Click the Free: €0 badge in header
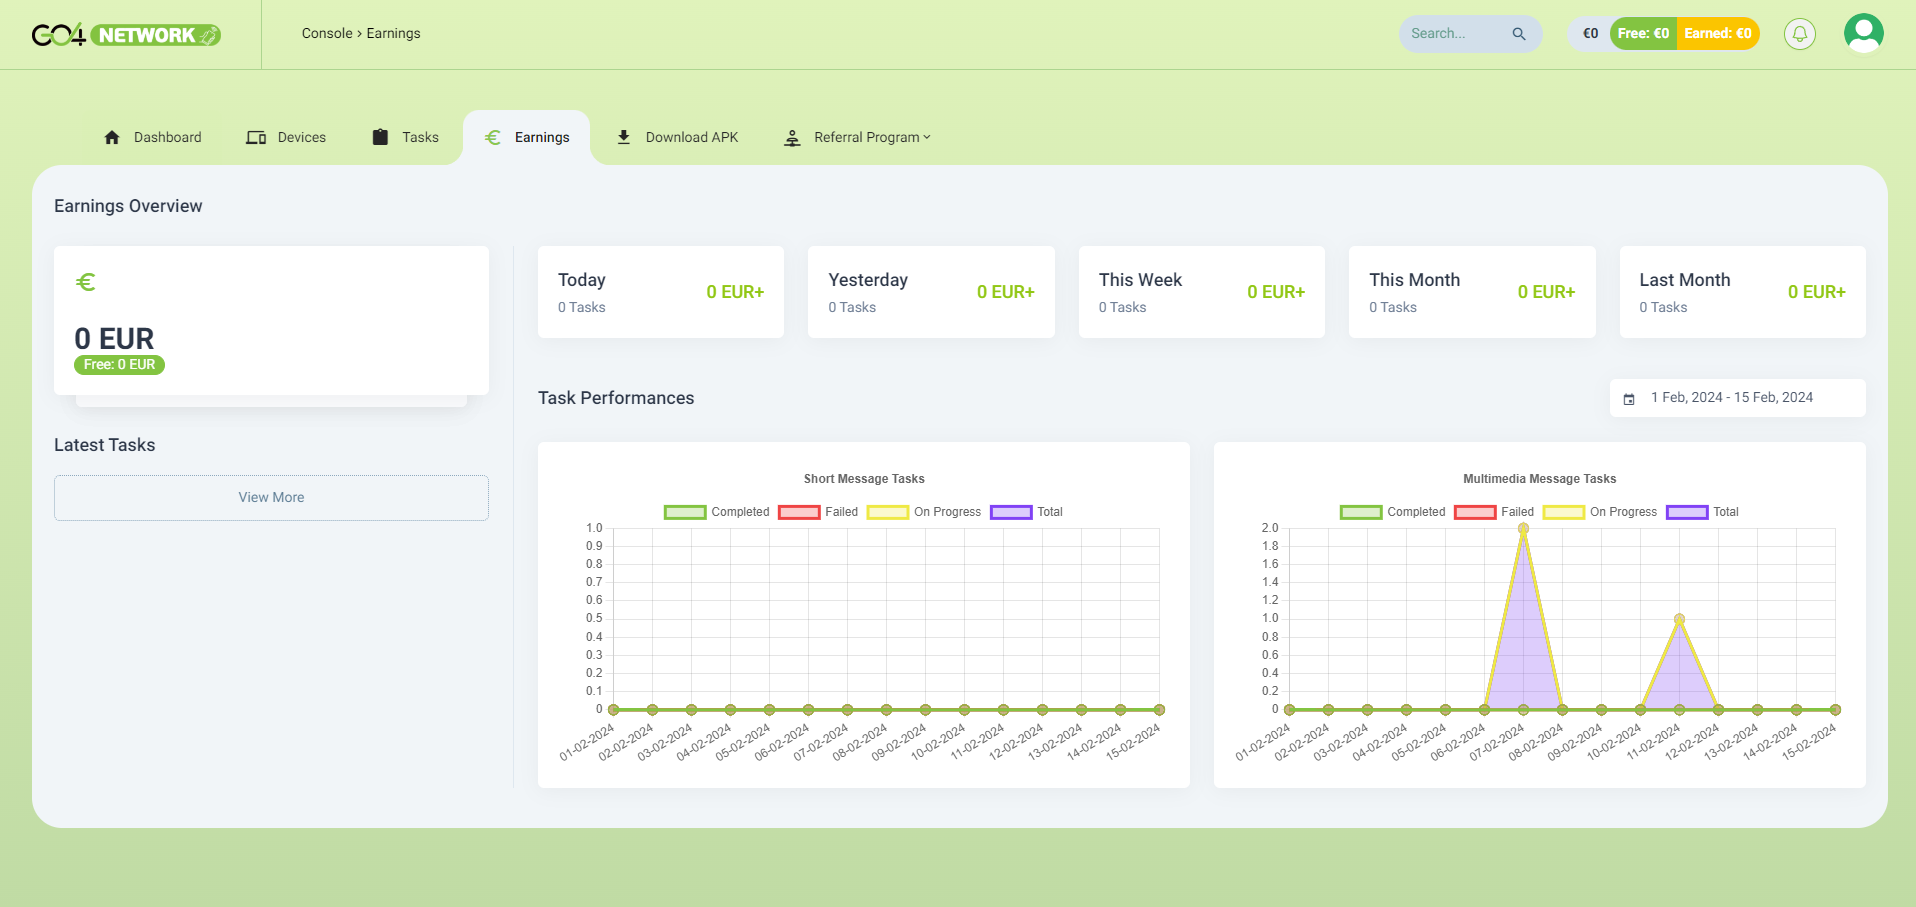Image resolution: width=1916 pixels, height=907 pixels. (x=1643, y=33)
